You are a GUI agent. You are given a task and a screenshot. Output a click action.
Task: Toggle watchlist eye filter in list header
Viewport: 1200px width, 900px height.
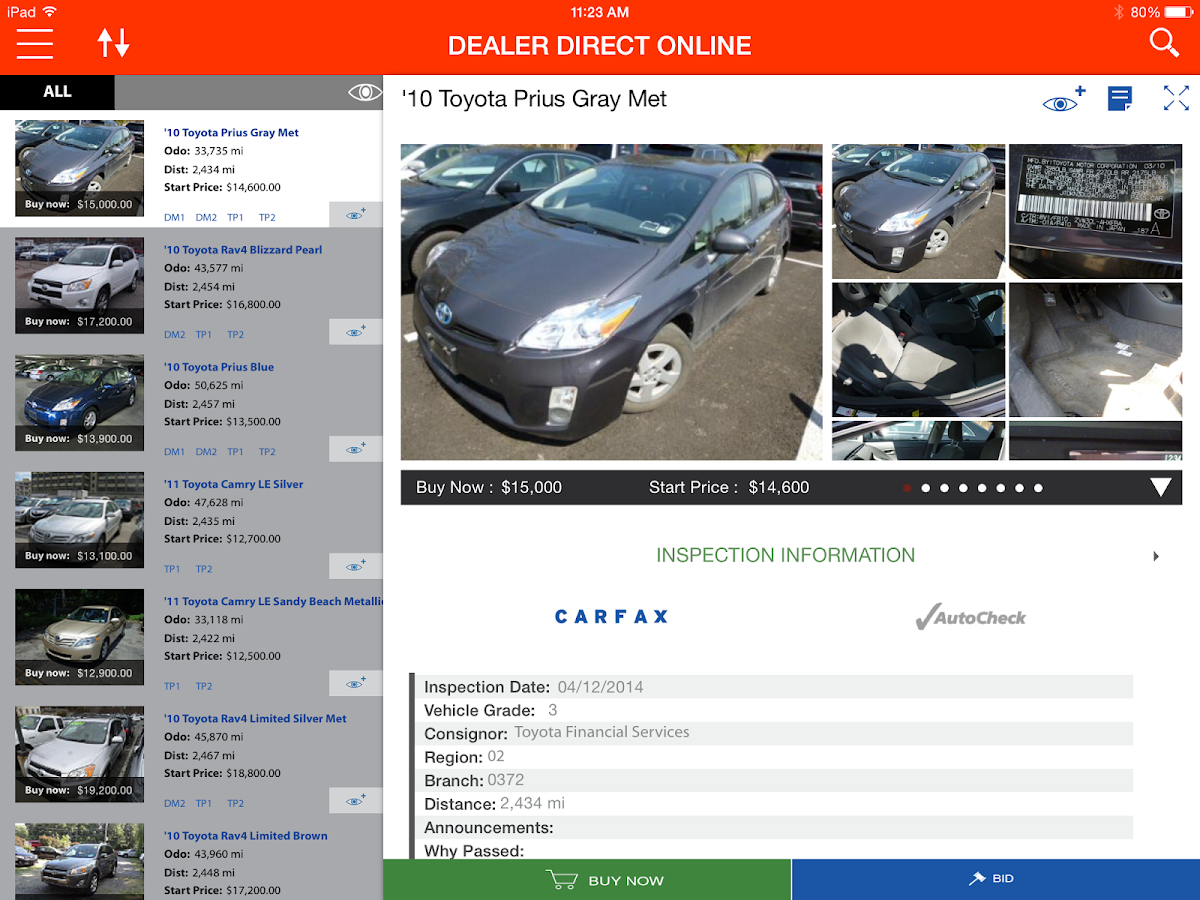click(365, 92)
